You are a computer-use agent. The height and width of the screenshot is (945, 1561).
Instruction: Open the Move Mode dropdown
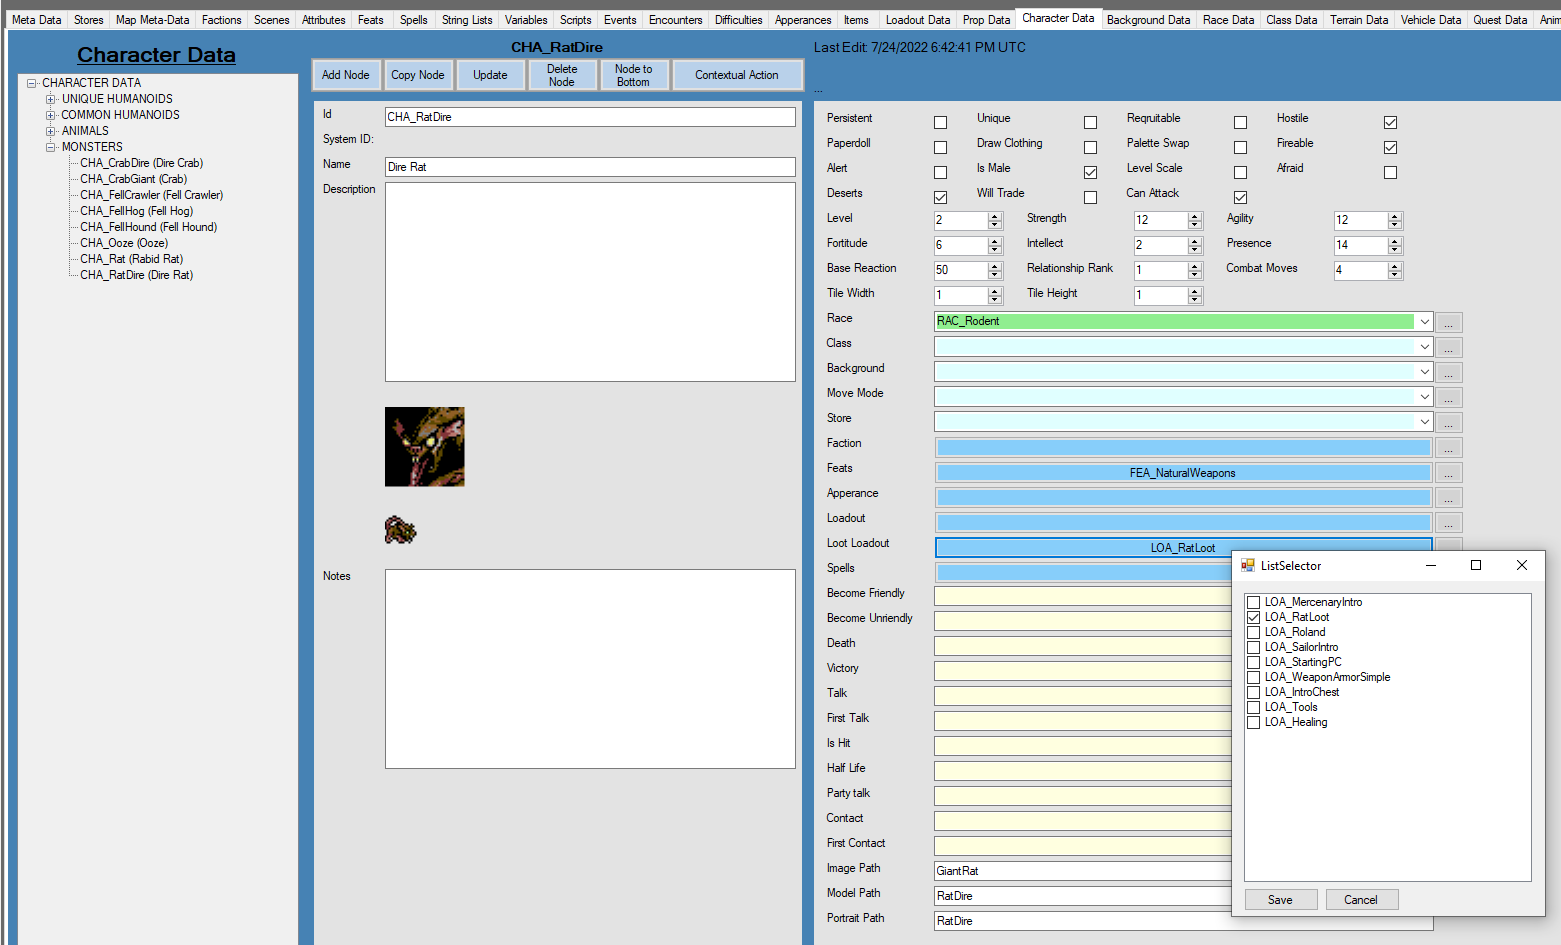coord(1424,396)
